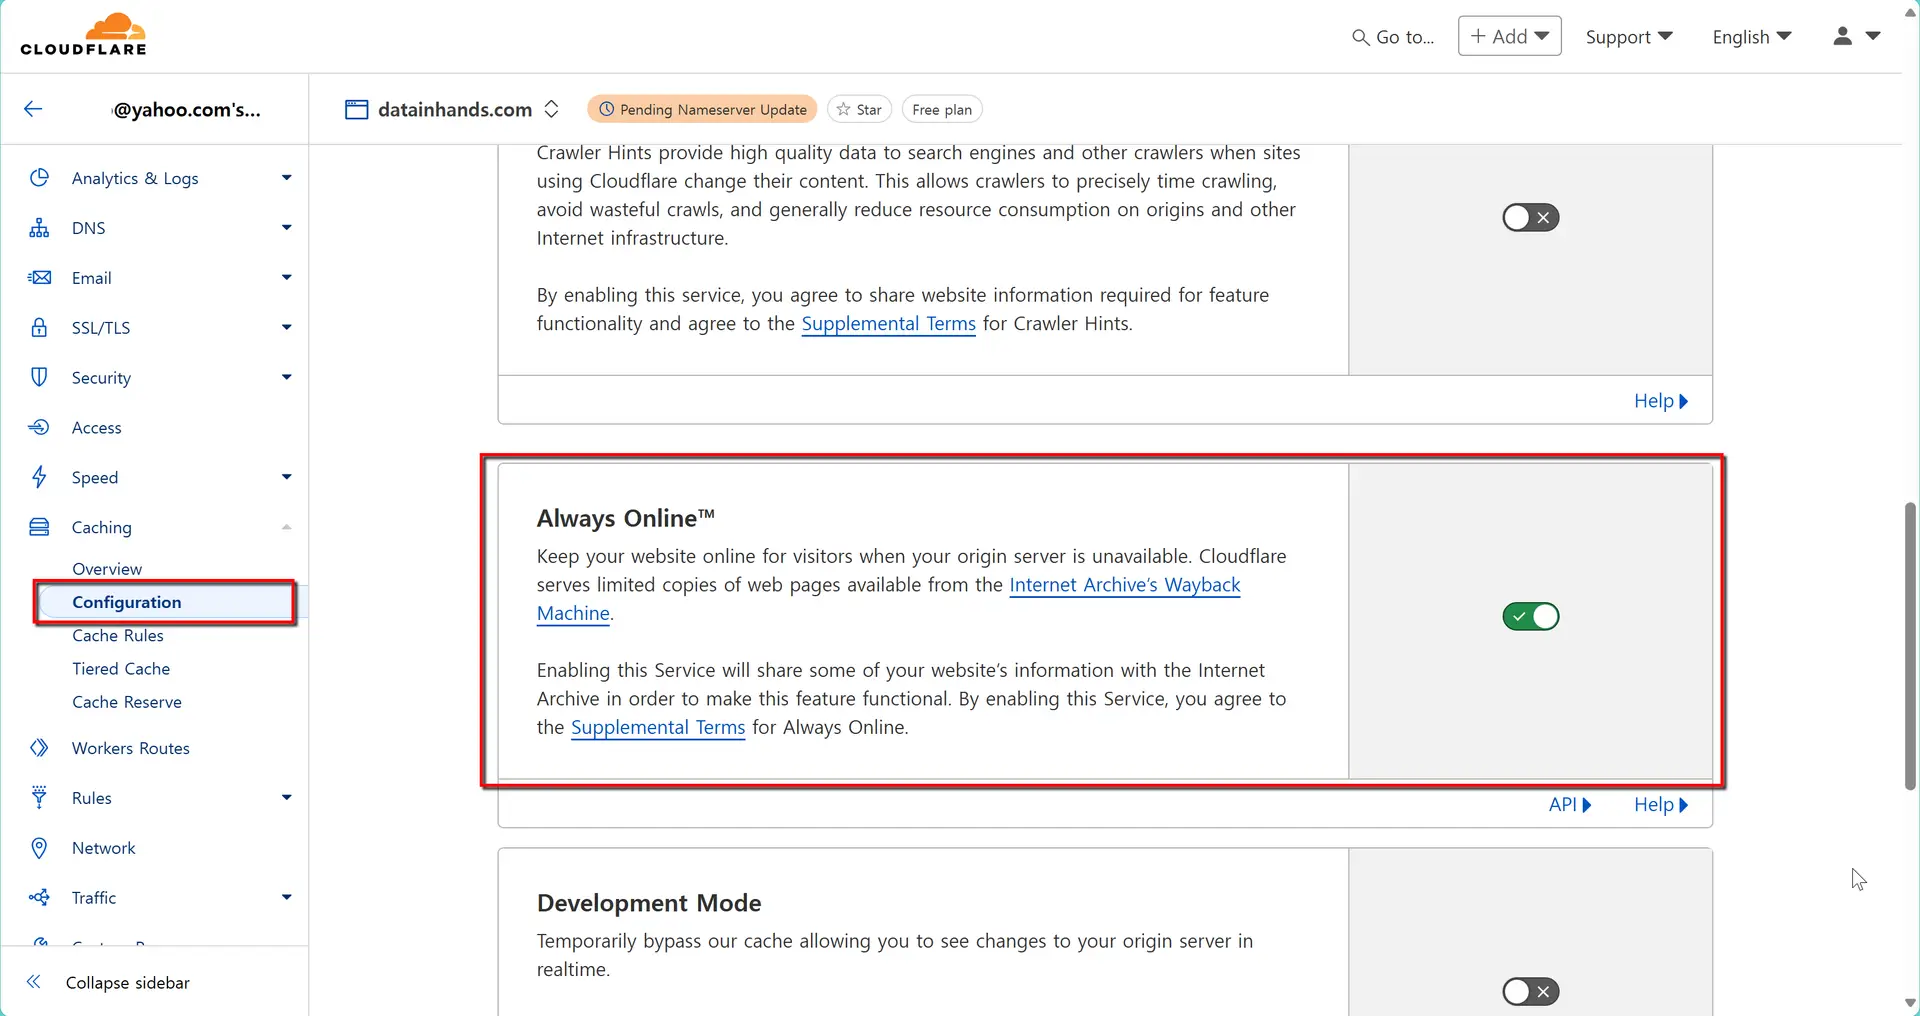Open the Support menu
Image resolution: width=1920 pixels, height=1016 pixels.
pos(1628,36)
